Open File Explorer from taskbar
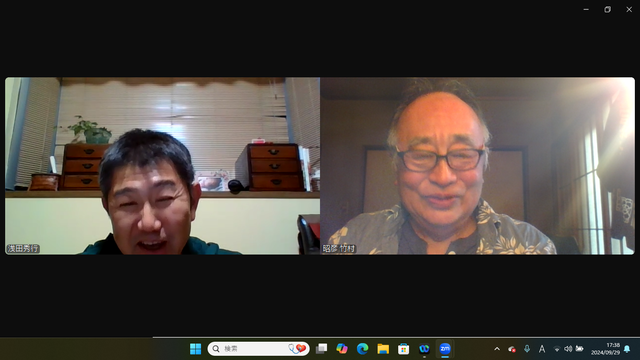This screenshot has width=640, height=360. 383,349
